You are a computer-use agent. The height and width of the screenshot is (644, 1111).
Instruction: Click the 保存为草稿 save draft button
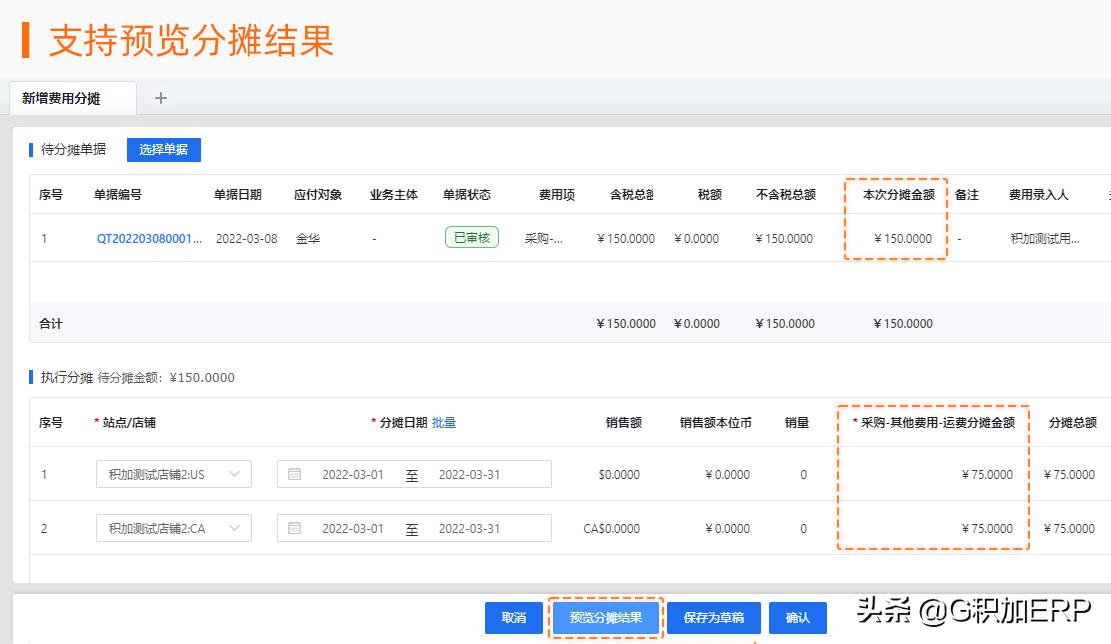711,618
